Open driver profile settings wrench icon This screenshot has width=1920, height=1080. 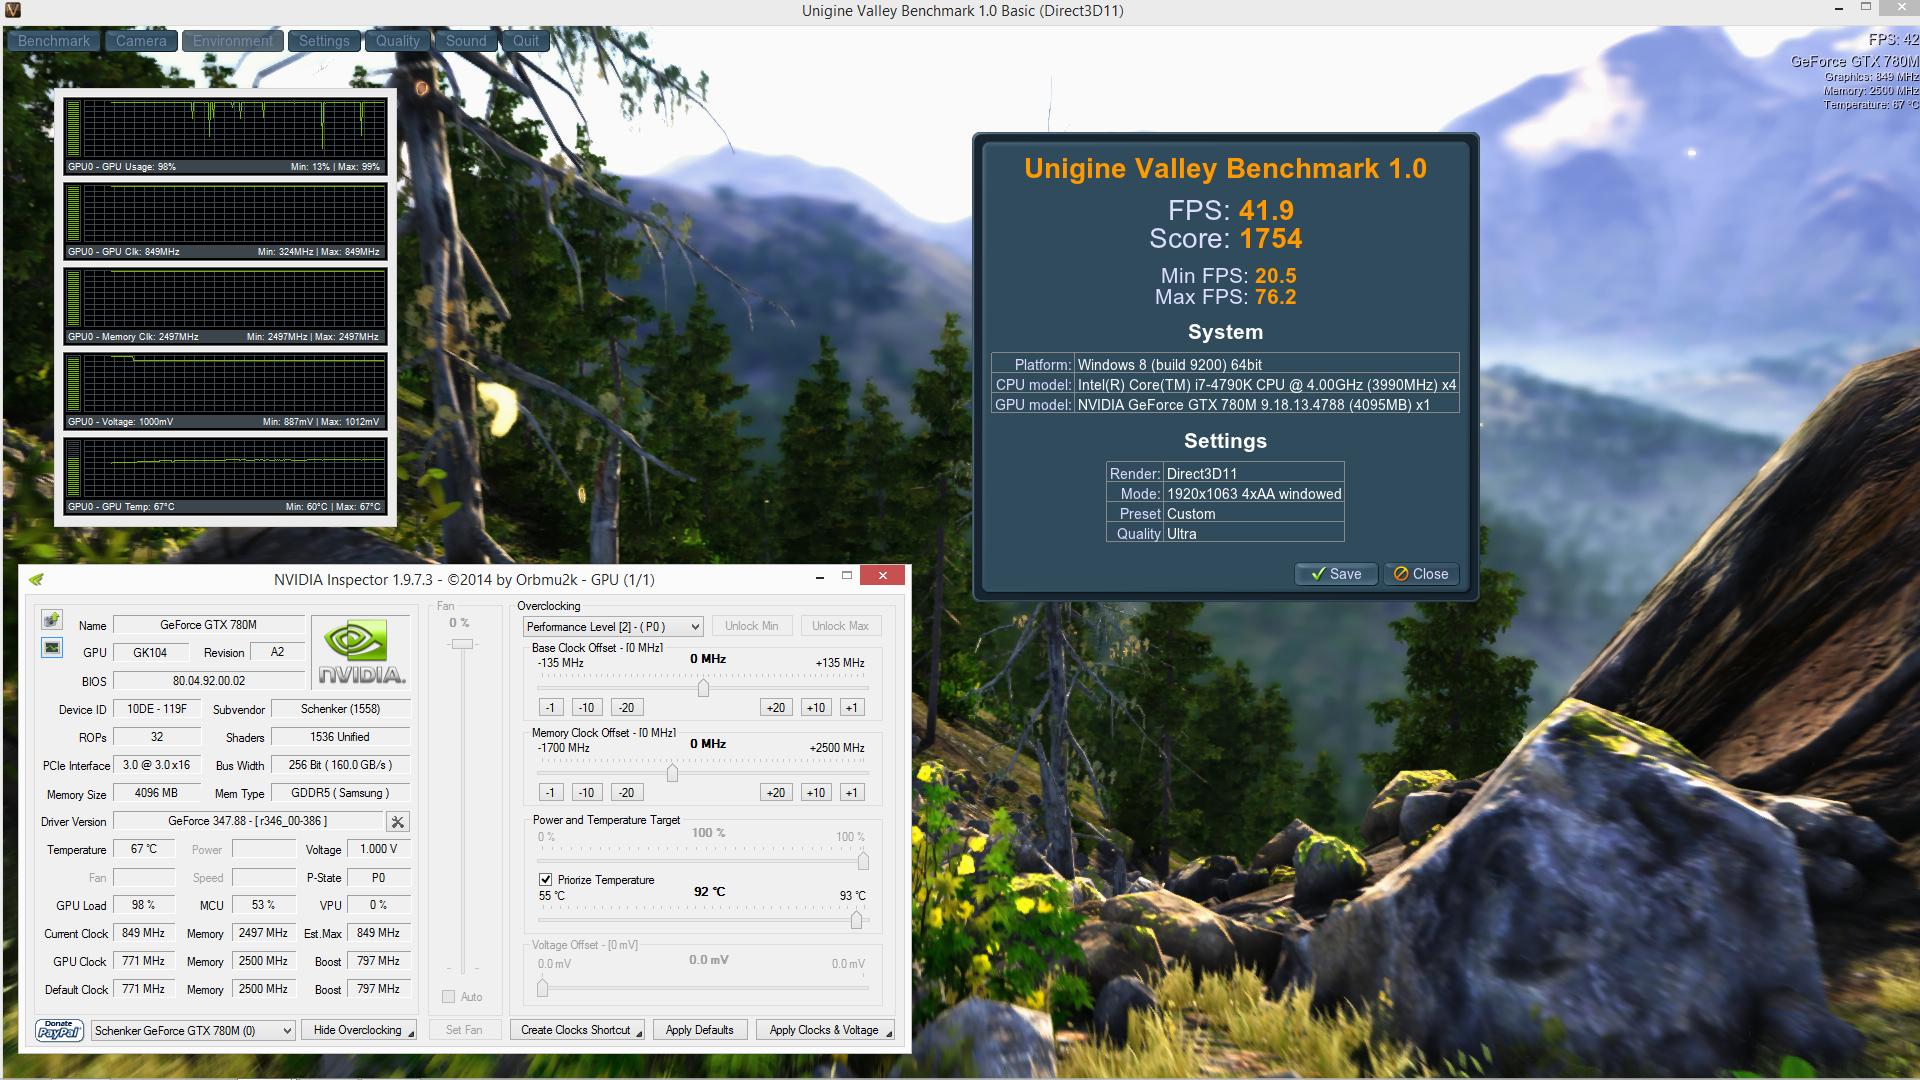tap(398, 822)
